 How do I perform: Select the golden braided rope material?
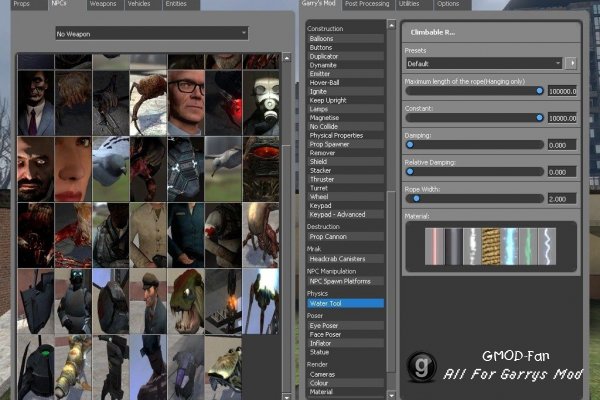click(x=491, y=246)
